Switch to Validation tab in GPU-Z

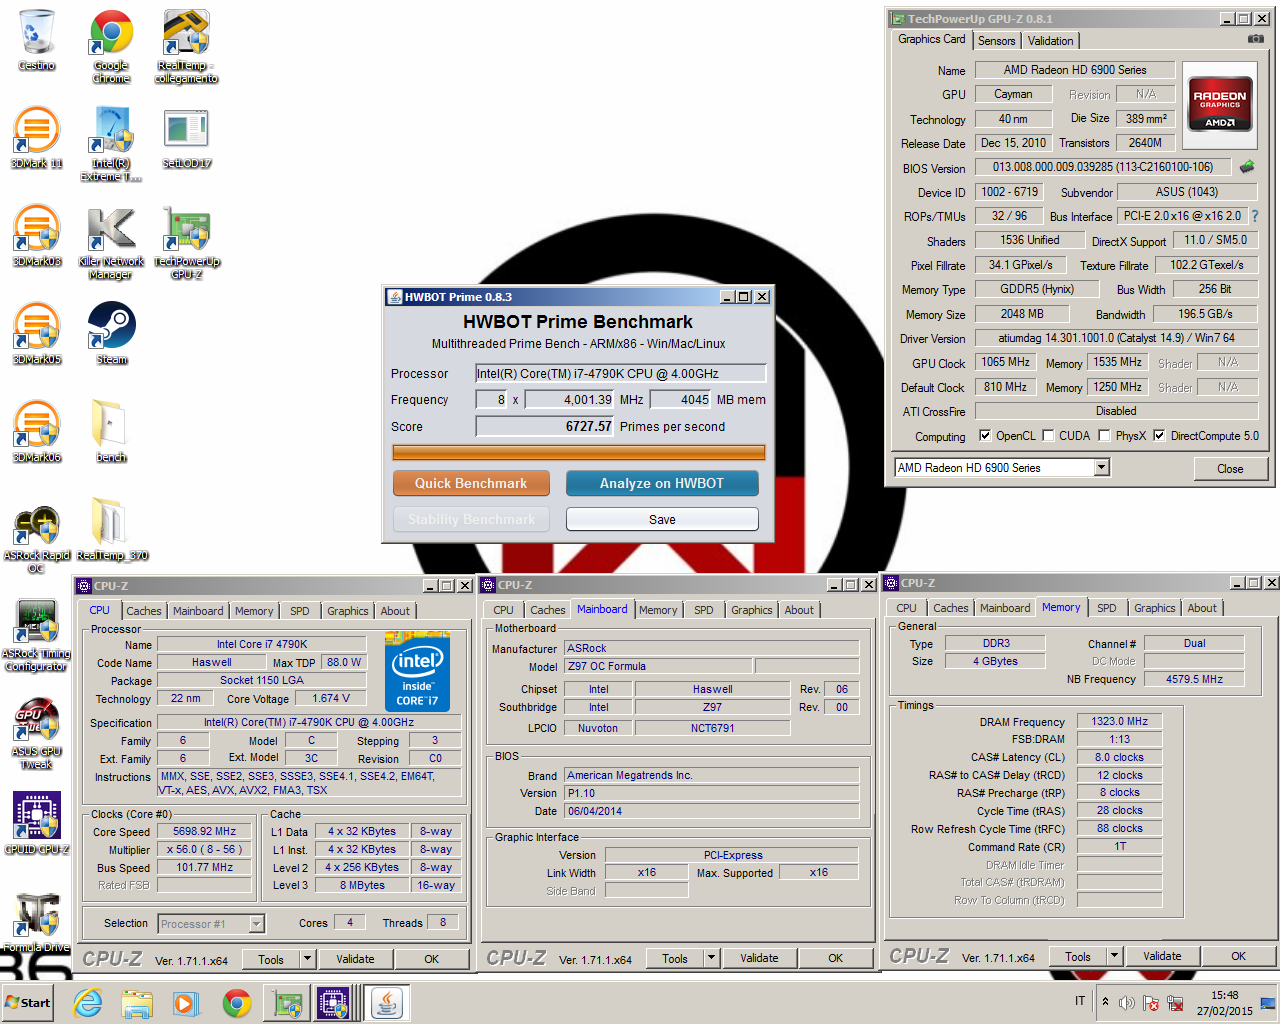pyautogui.click(x=1050, y=41)
